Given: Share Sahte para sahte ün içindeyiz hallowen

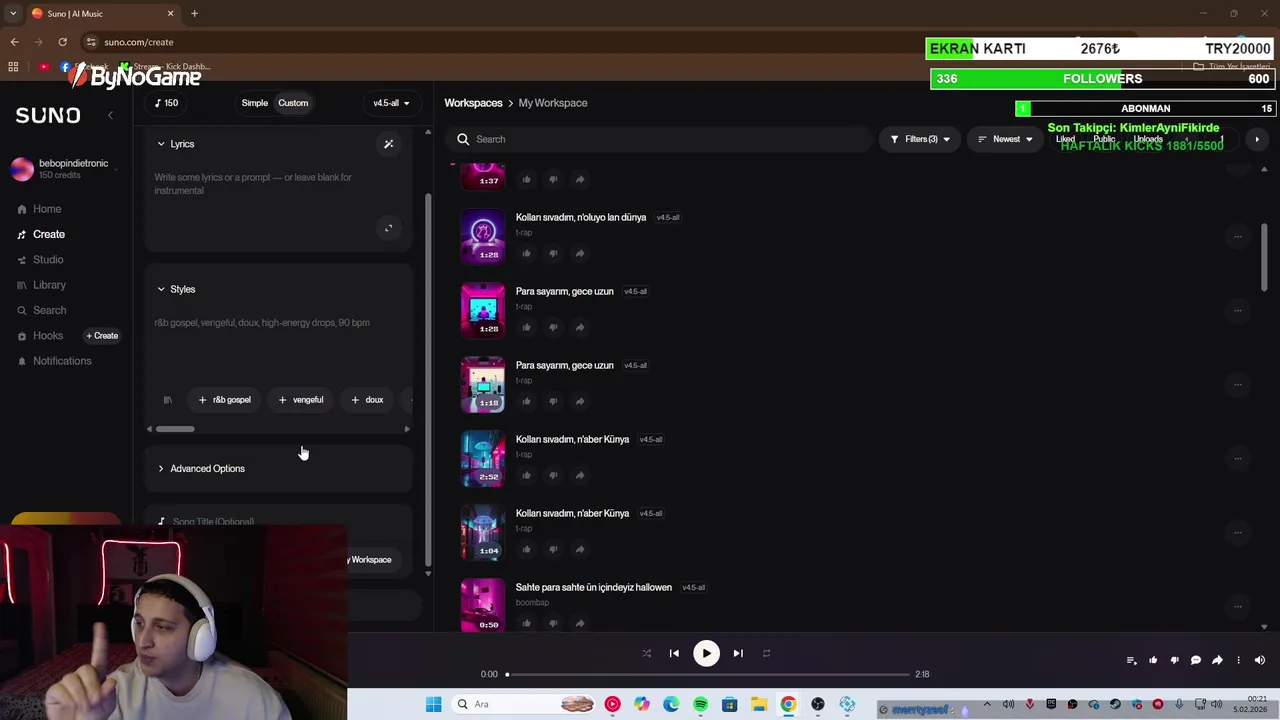Looking at the screenshot, I should click(580, 623).
